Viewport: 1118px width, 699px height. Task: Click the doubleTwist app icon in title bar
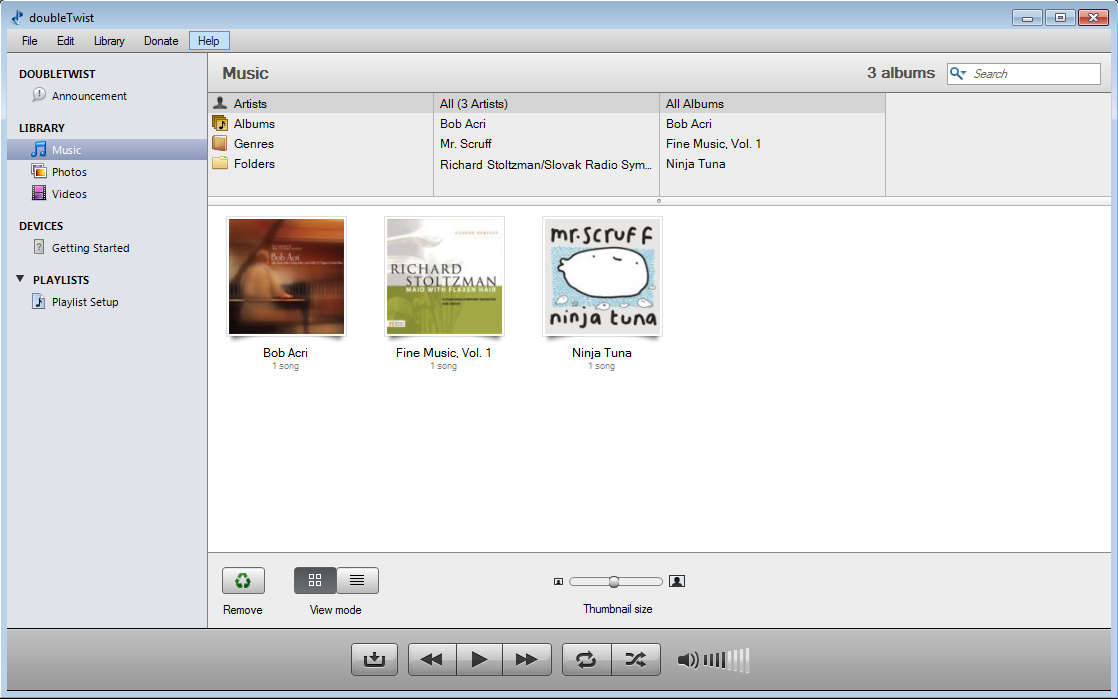17,17
